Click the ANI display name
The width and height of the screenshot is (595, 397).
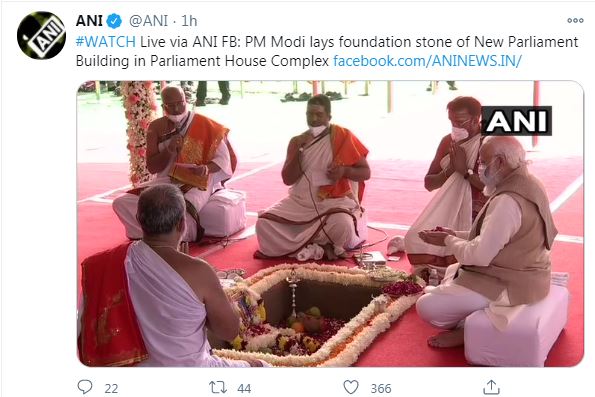pyautogui.click(x=89, y=20)
